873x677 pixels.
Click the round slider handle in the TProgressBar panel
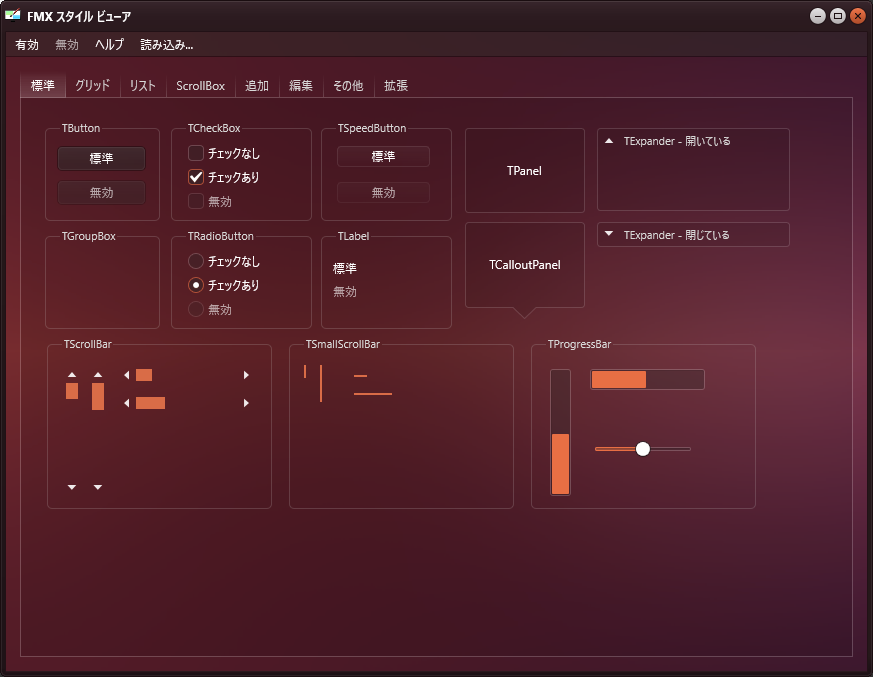tap(642, 449)
